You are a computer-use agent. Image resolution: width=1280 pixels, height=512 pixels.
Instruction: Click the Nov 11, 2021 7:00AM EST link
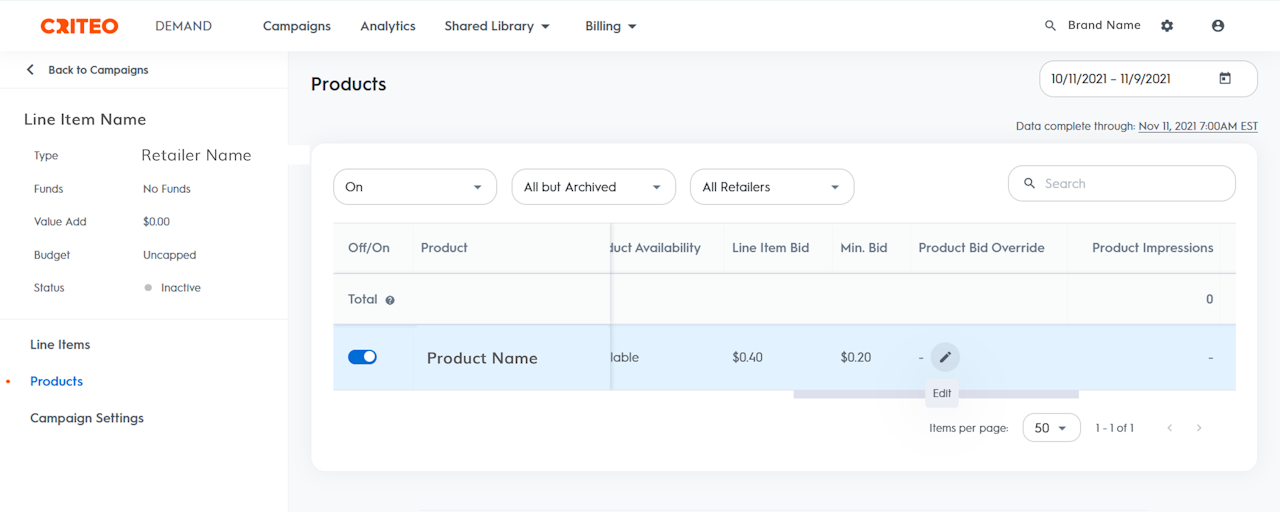click(x=1198, y=127)
